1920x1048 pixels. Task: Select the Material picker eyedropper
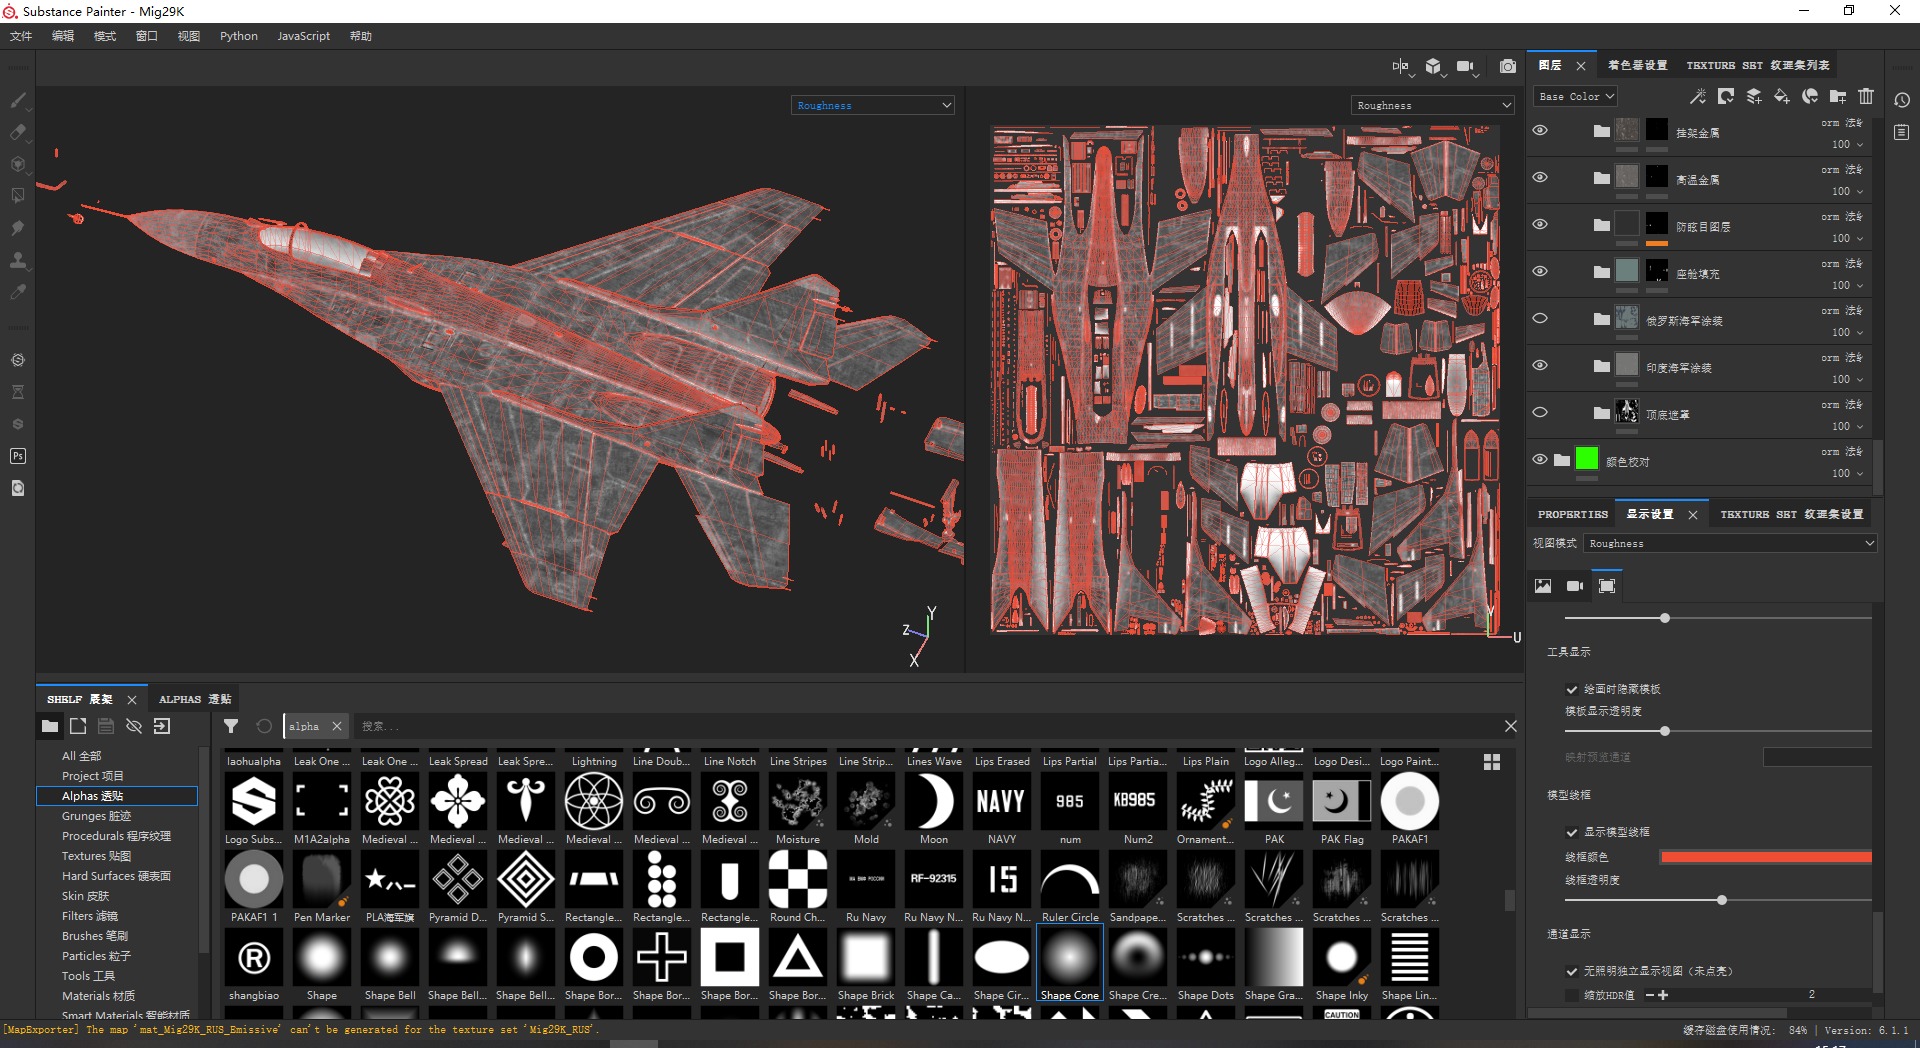17,292
